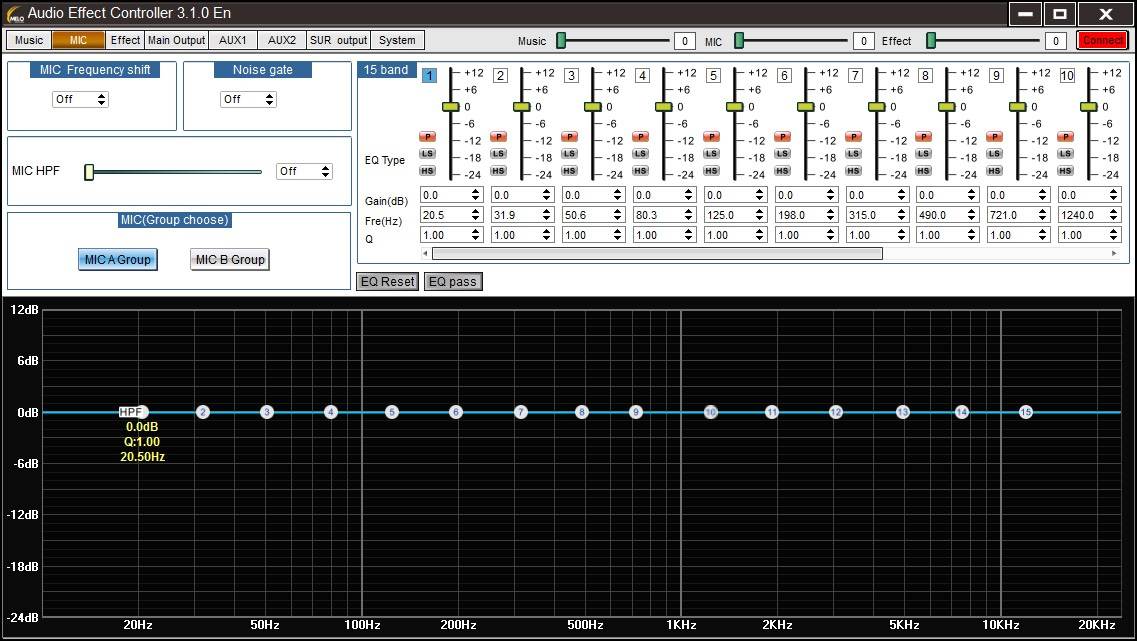Click the right arrow of band scrollbar
The width and height of the screenshot is (1137, 641).
click(x=1115, y=254)
